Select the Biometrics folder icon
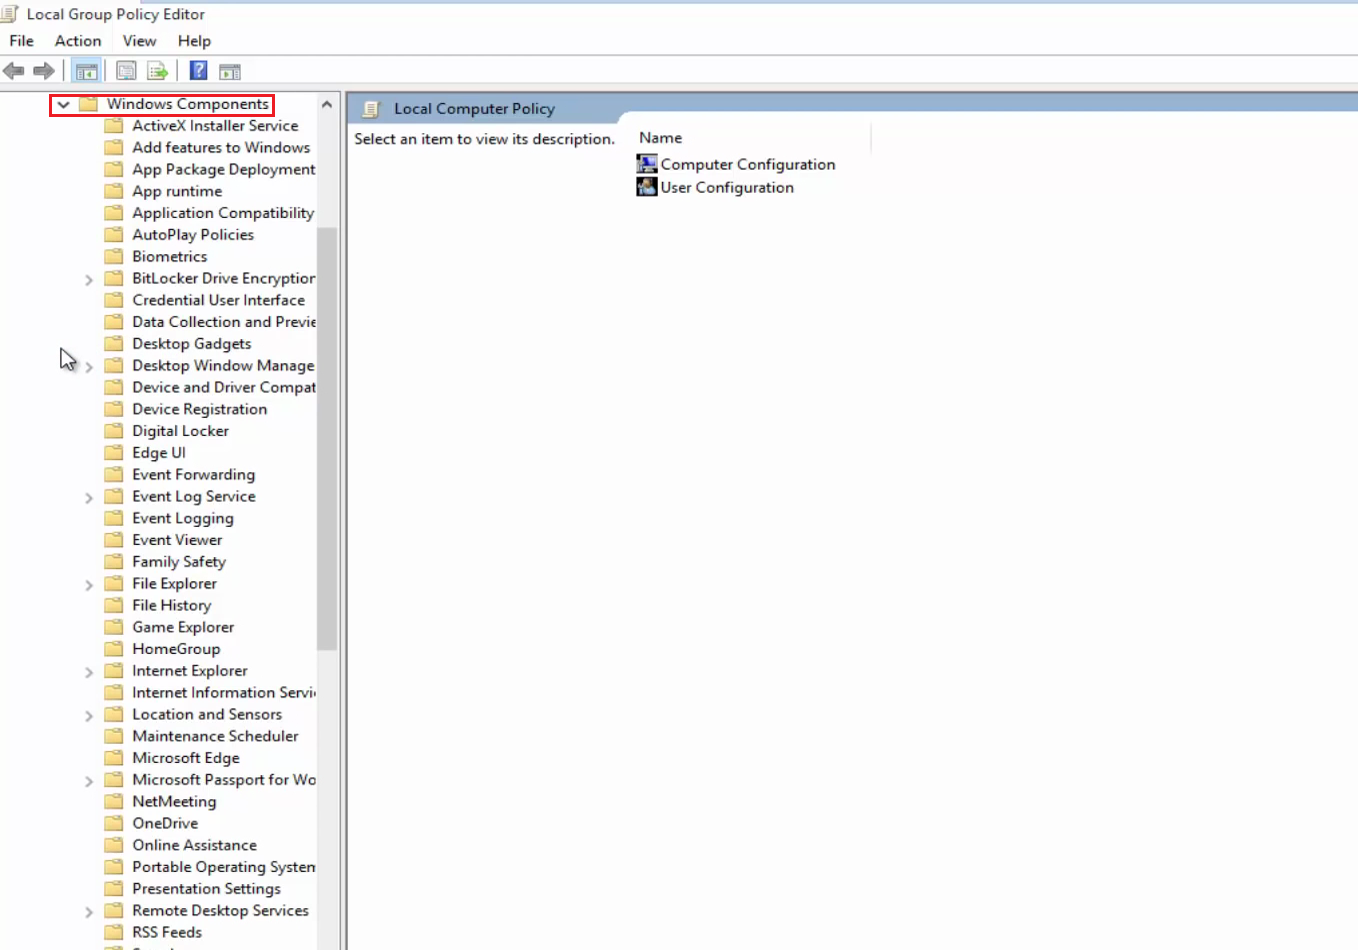 tap(114, 257)
